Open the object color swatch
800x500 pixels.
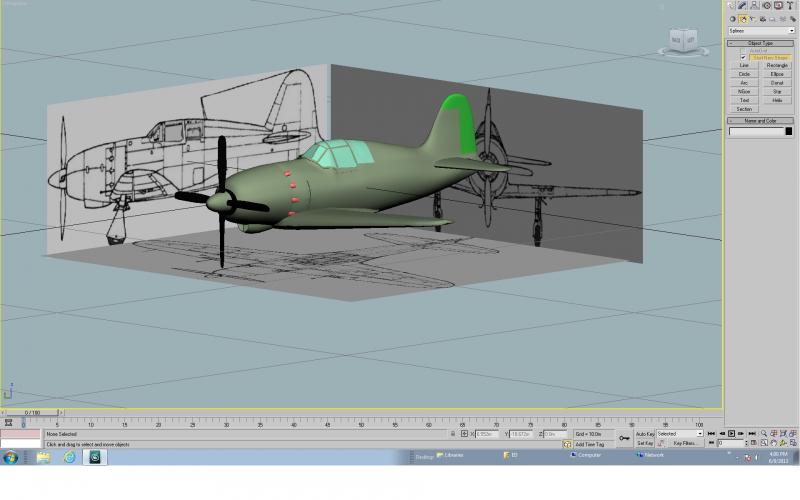(x=788, y=132)
